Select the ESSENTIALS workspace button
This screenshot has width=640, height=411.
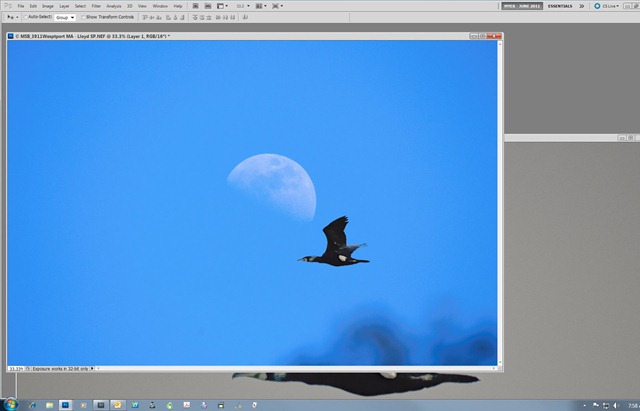(x=560, y=6)
